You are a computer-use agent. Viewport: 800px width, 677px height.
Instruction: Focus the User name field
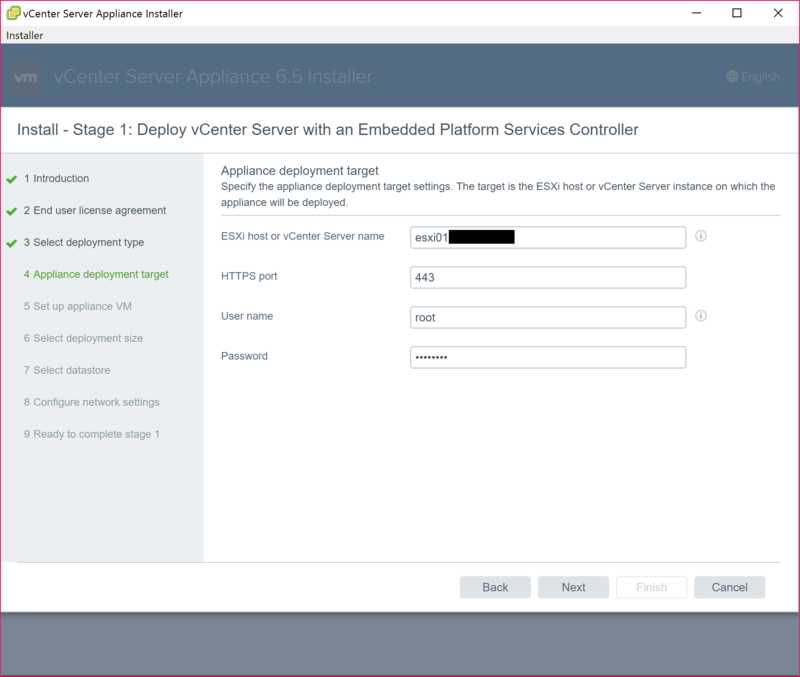[548, 317]
